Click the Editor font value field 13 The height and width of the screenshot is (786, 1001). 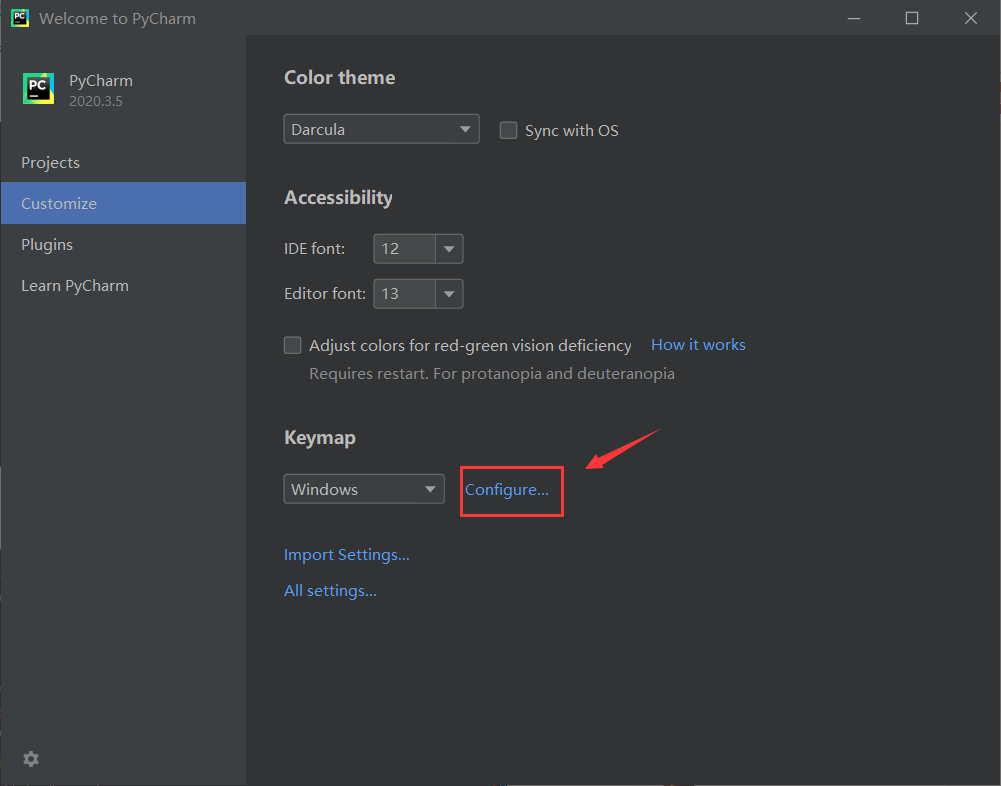(405, 294)
